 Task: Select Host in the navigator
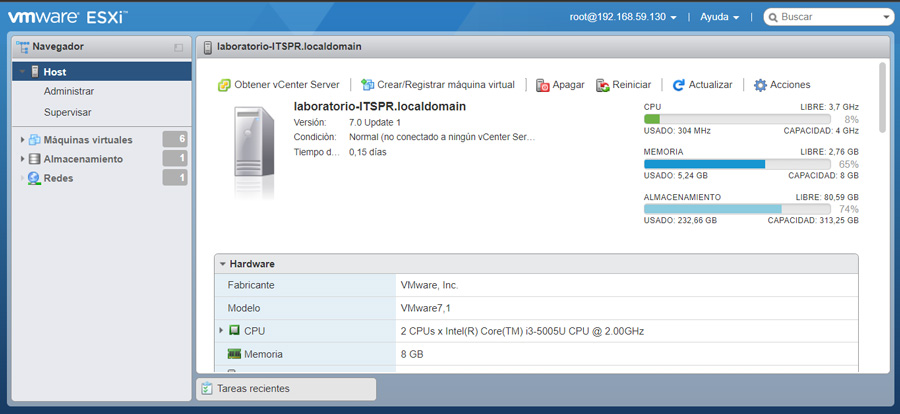[102, 72]
